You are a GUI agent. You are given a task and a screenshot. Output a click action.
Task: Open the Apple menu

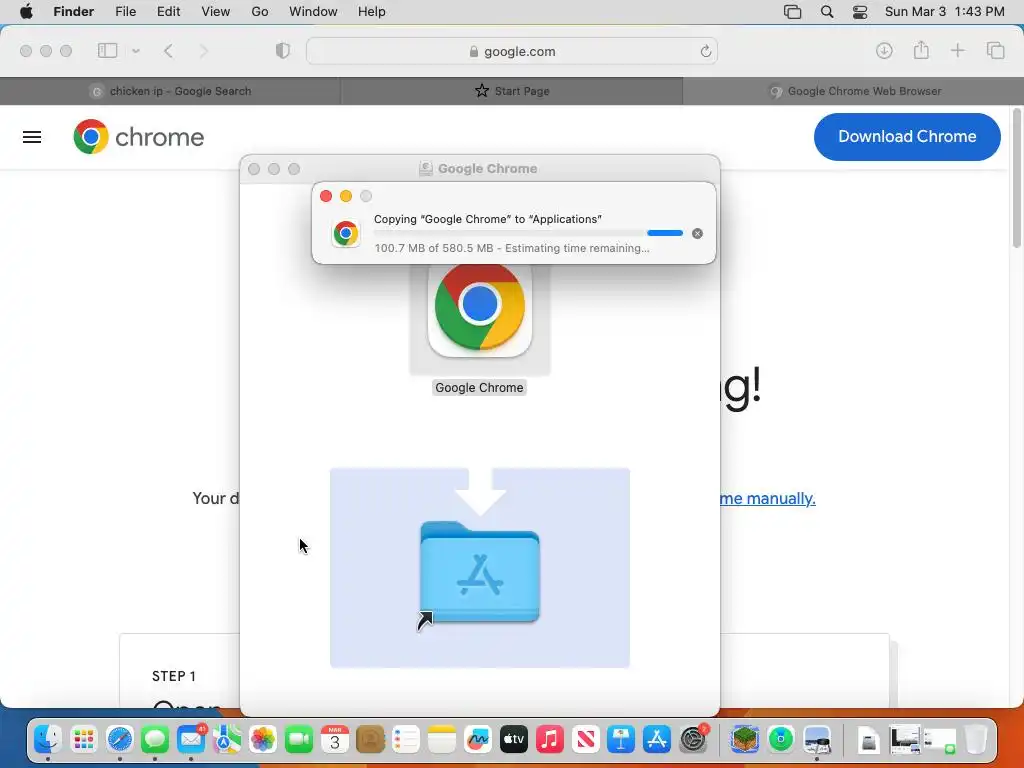[26, 12]
